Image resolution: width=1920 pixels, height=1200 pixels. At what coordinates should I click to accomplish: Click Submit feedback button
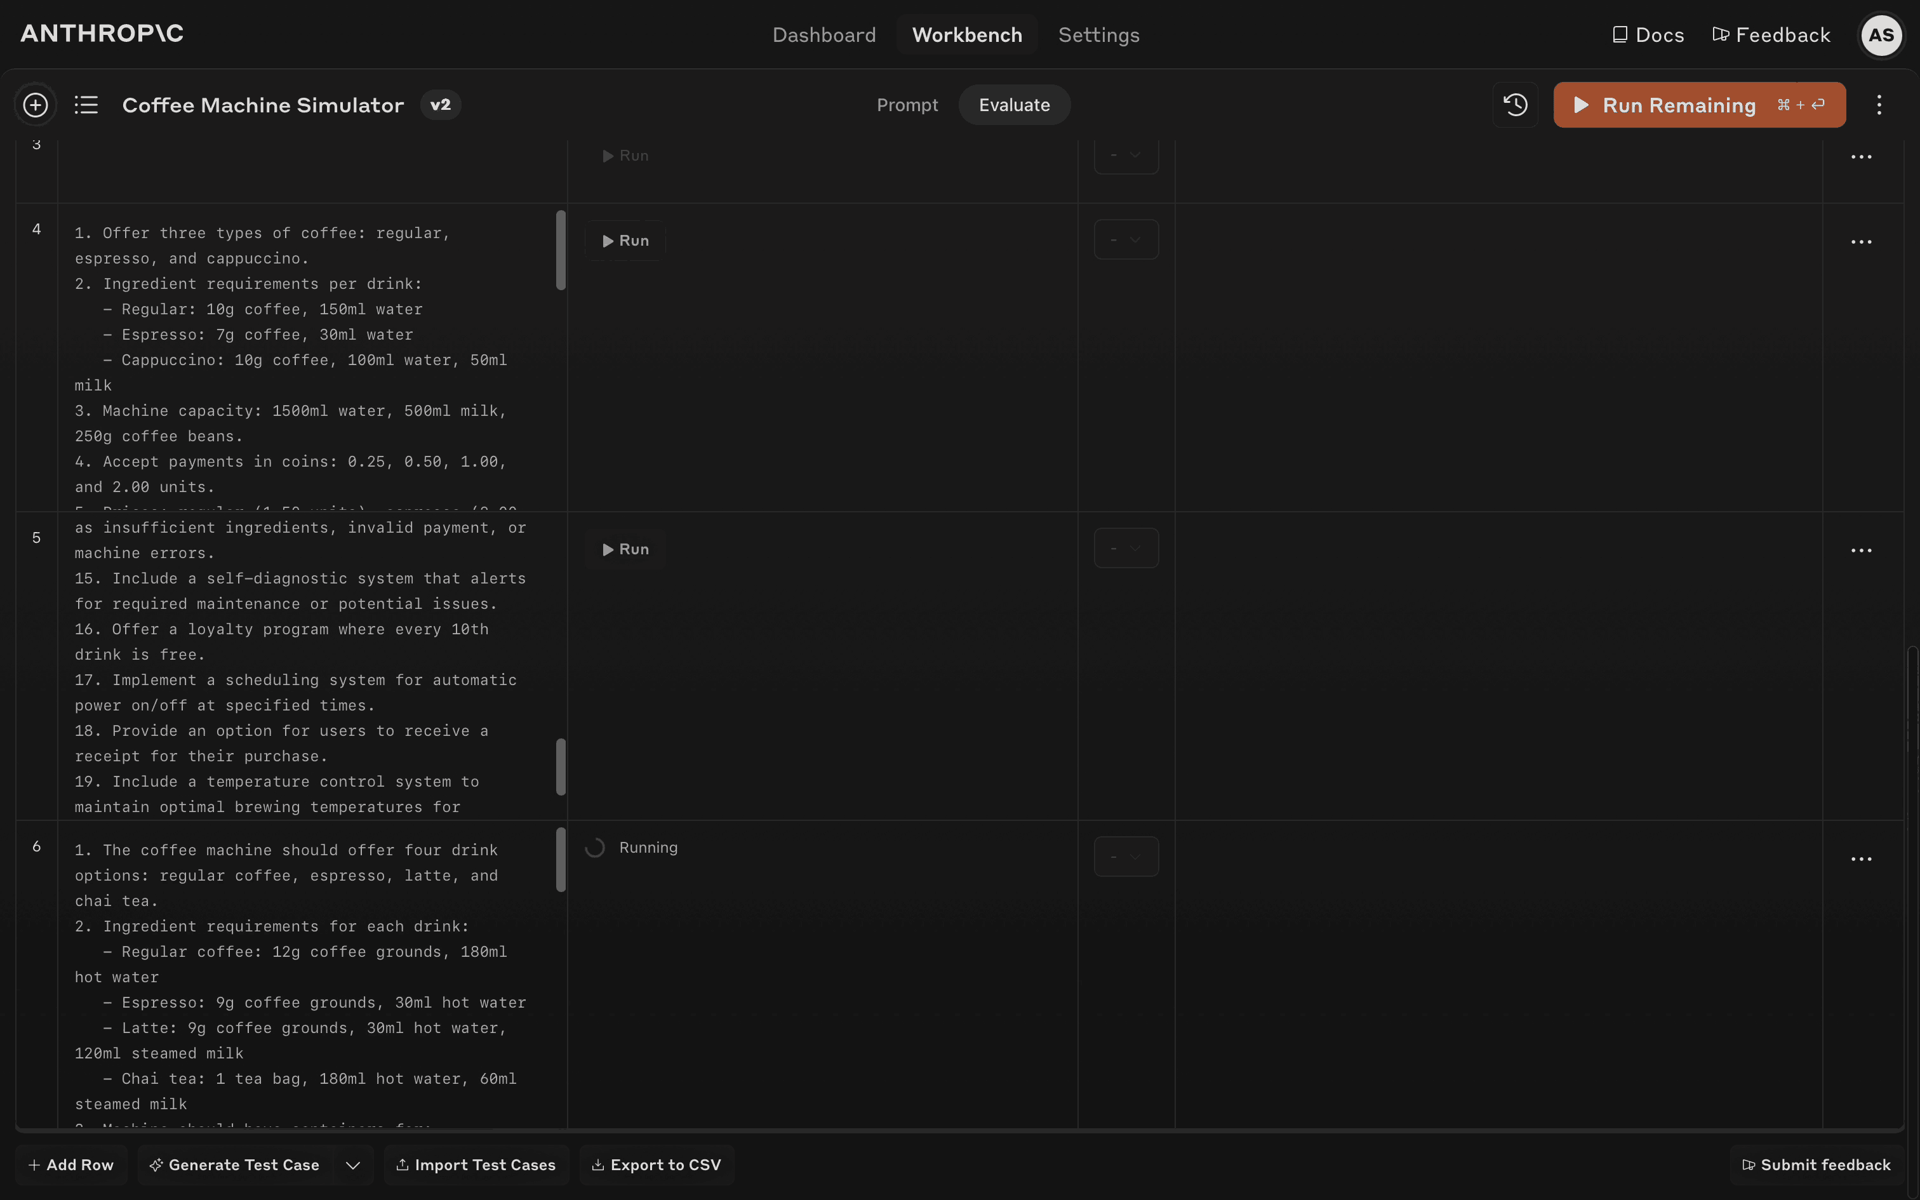[x=1816, y=1165]
